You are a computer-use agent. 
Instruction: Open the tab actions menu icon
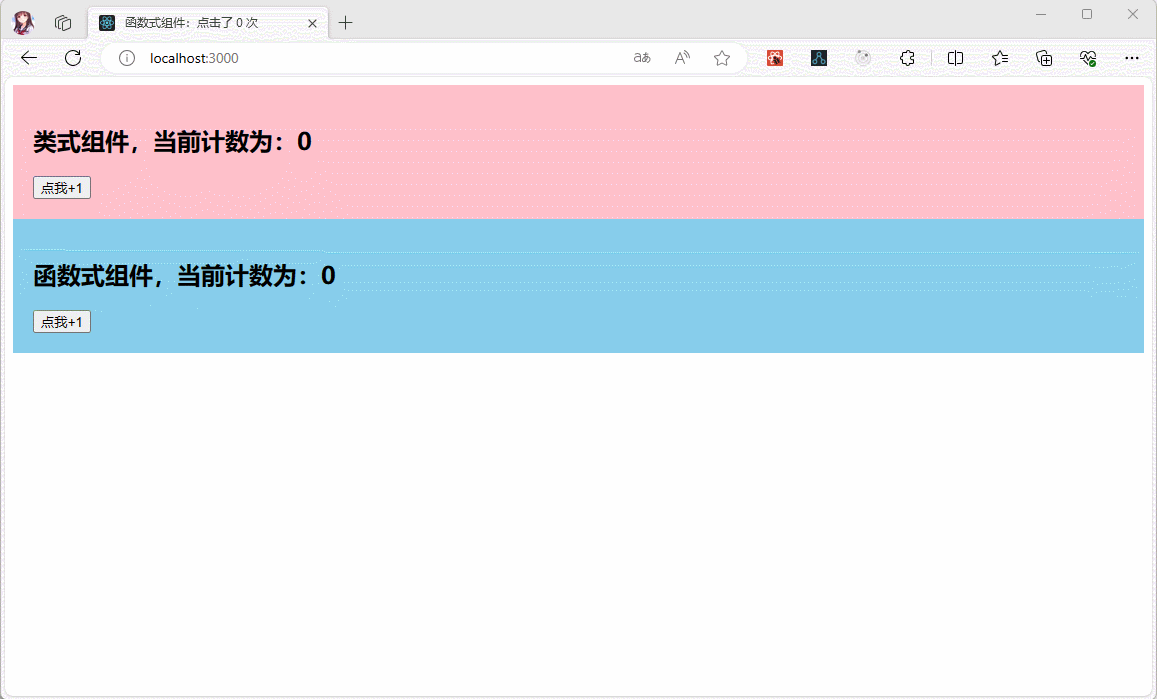63,23
